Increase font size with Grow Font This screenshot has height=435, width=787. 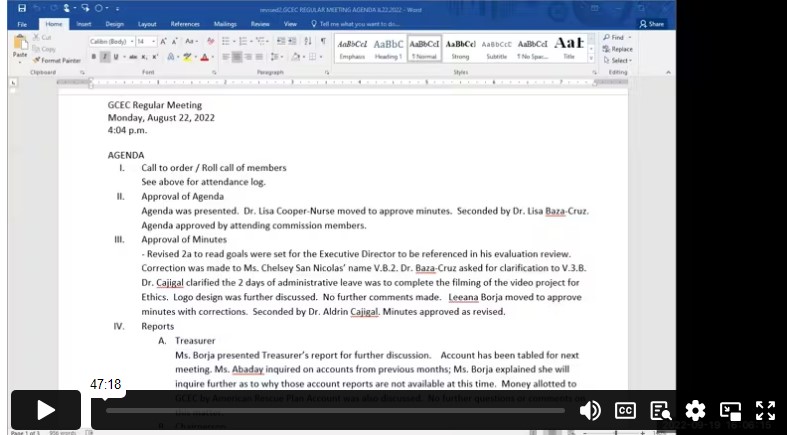click(x=164, y=42)
